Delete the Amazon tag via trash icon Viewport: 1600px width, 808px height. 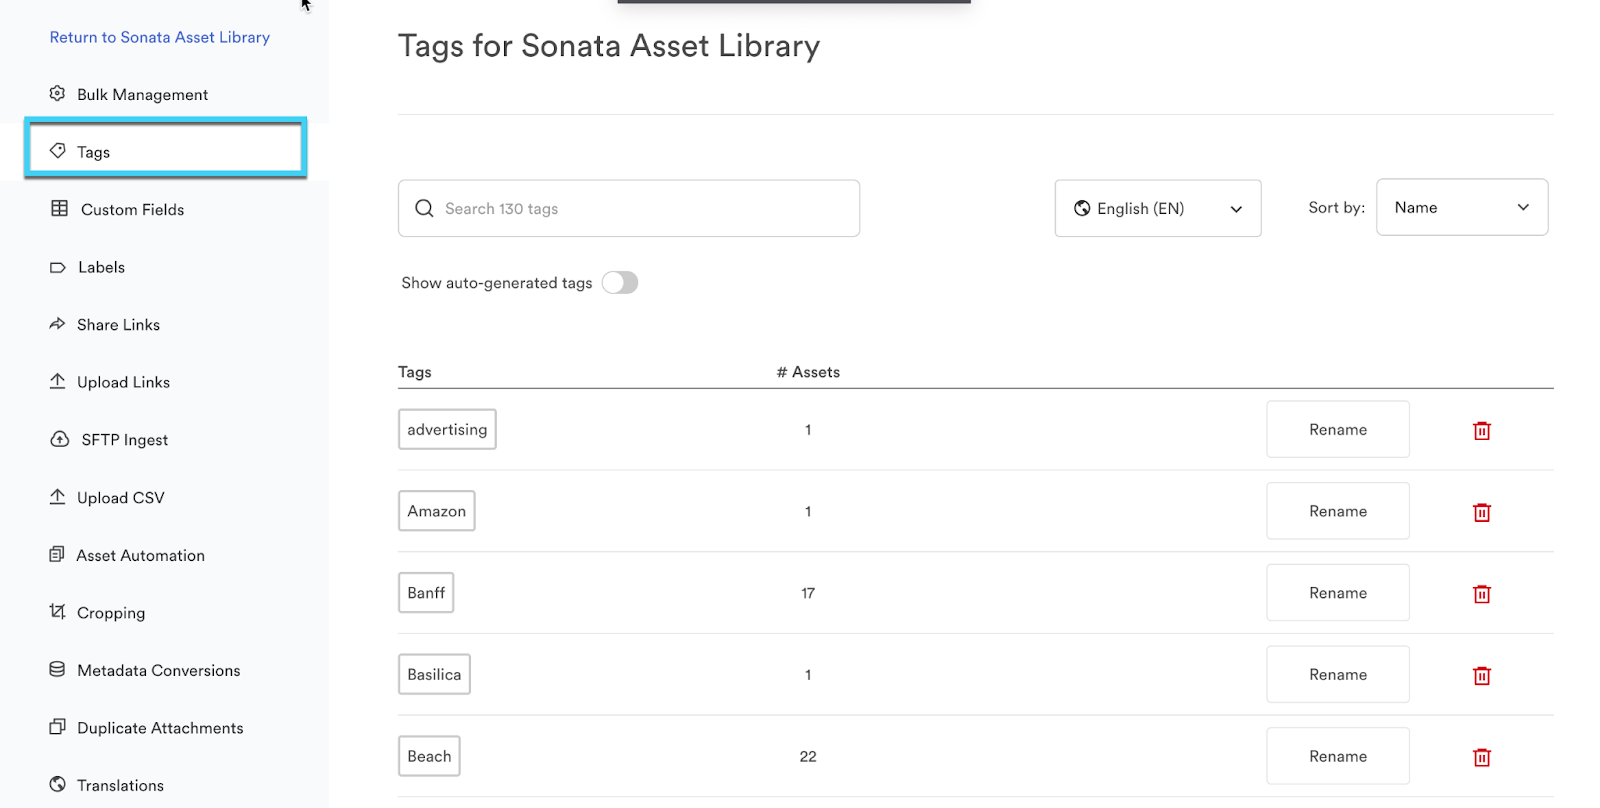point(1482,513)
